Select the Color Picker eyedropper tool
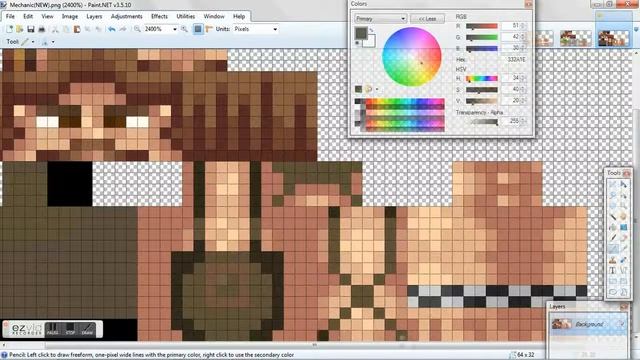 624,248
